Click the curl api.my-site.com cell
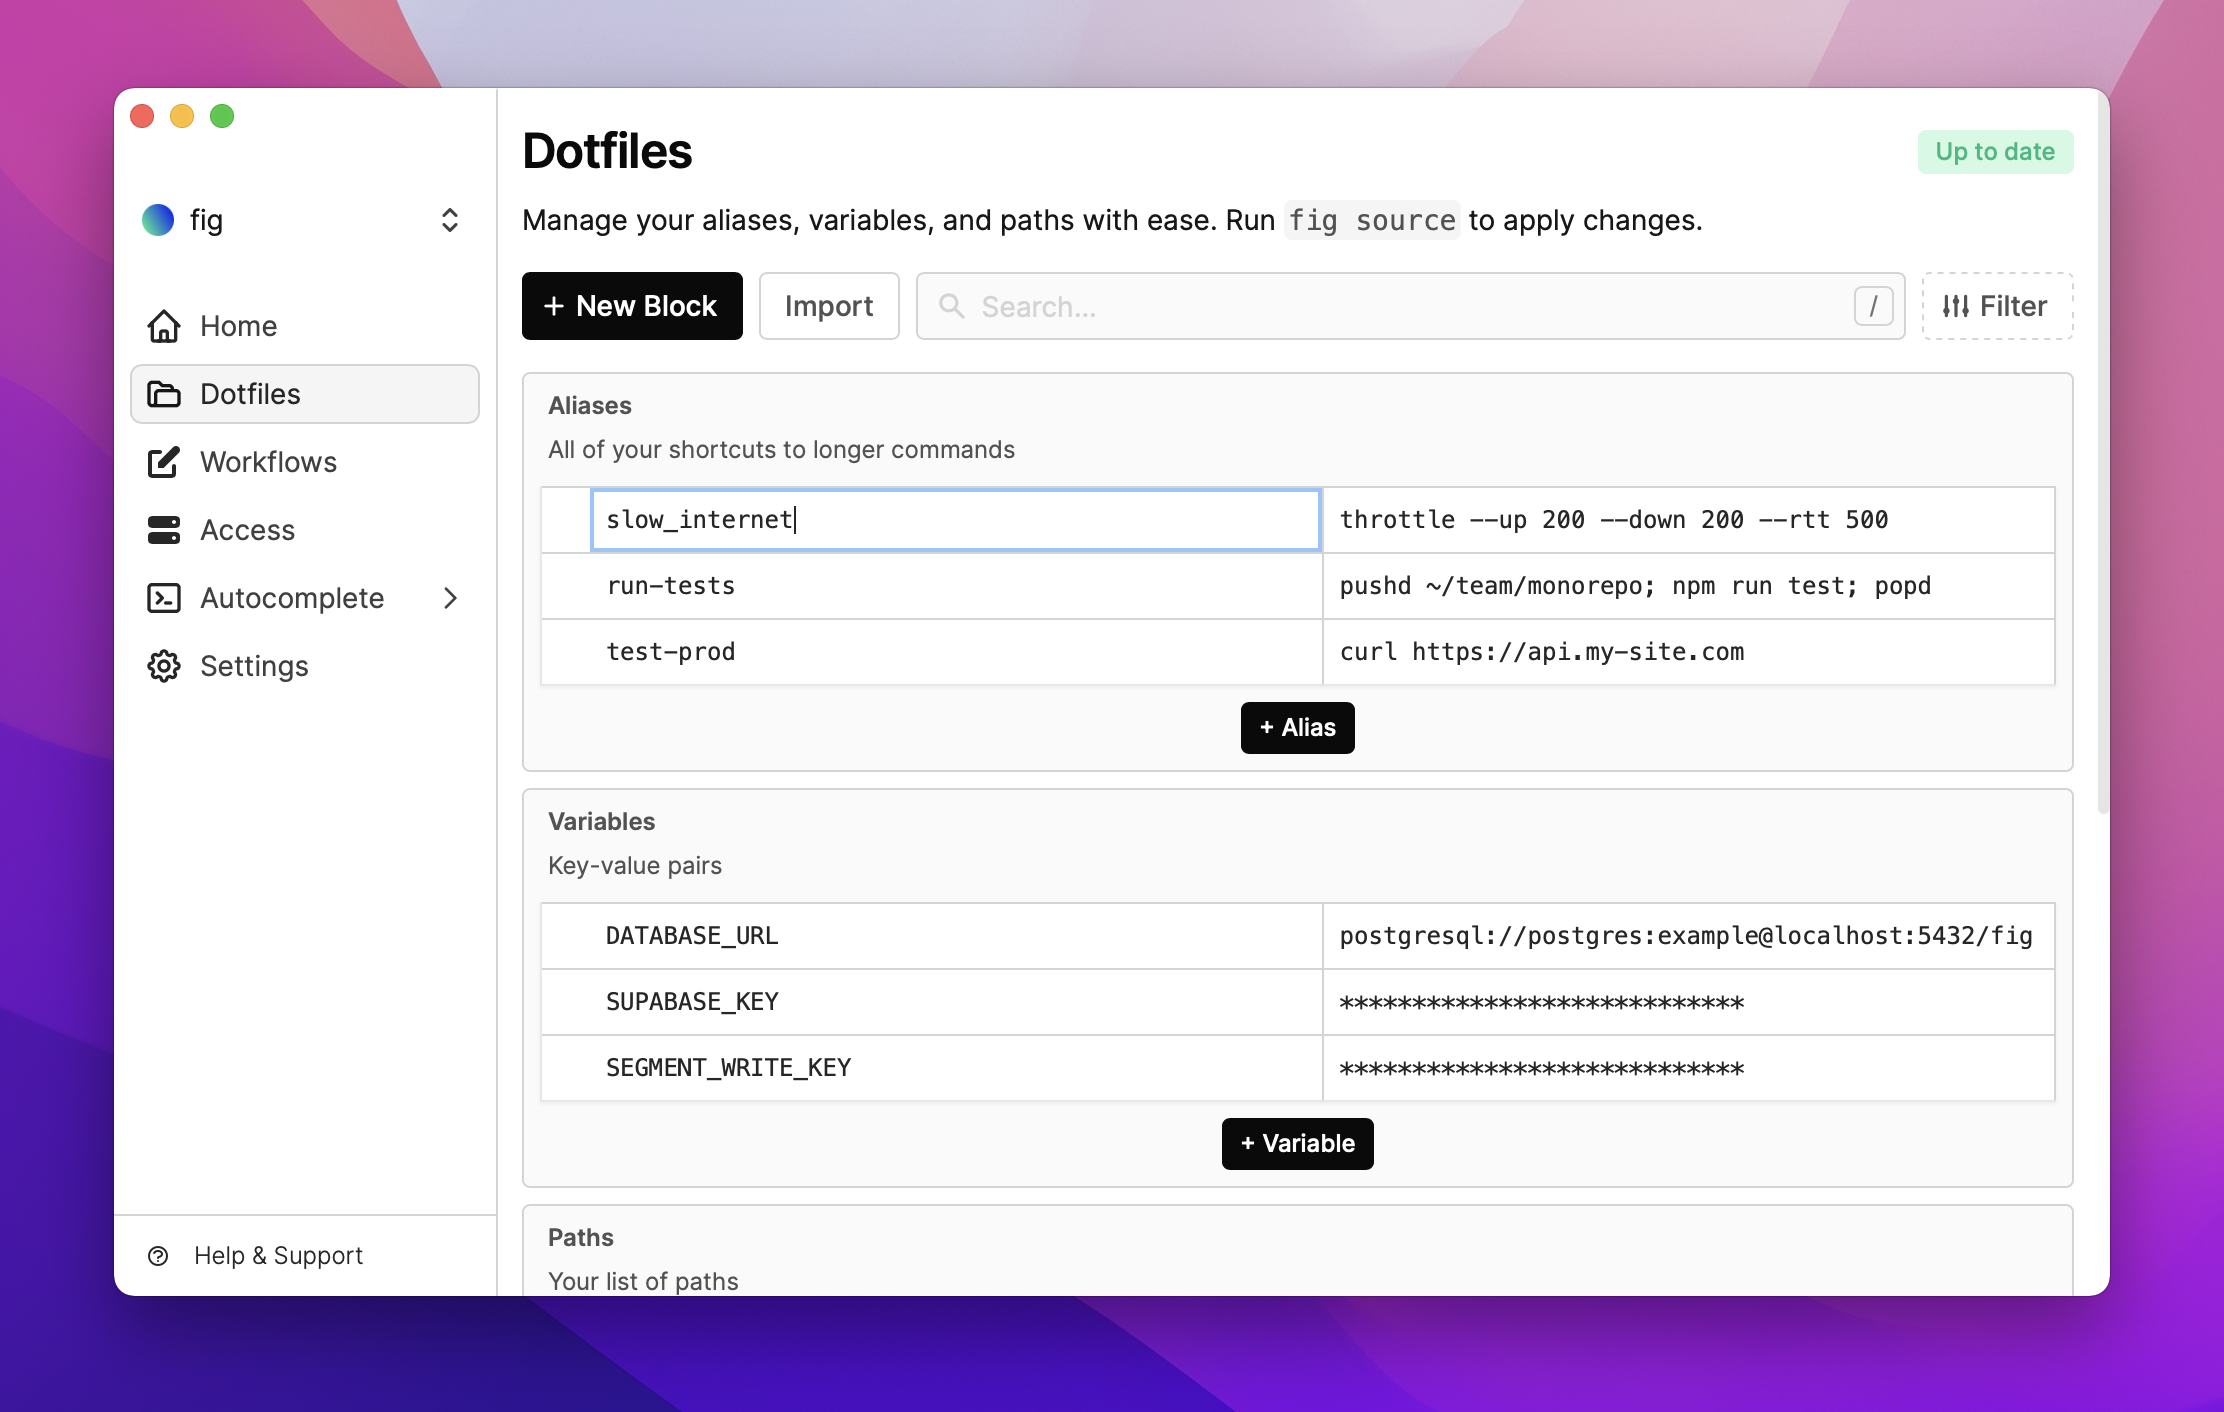 tap(1688, 652)
